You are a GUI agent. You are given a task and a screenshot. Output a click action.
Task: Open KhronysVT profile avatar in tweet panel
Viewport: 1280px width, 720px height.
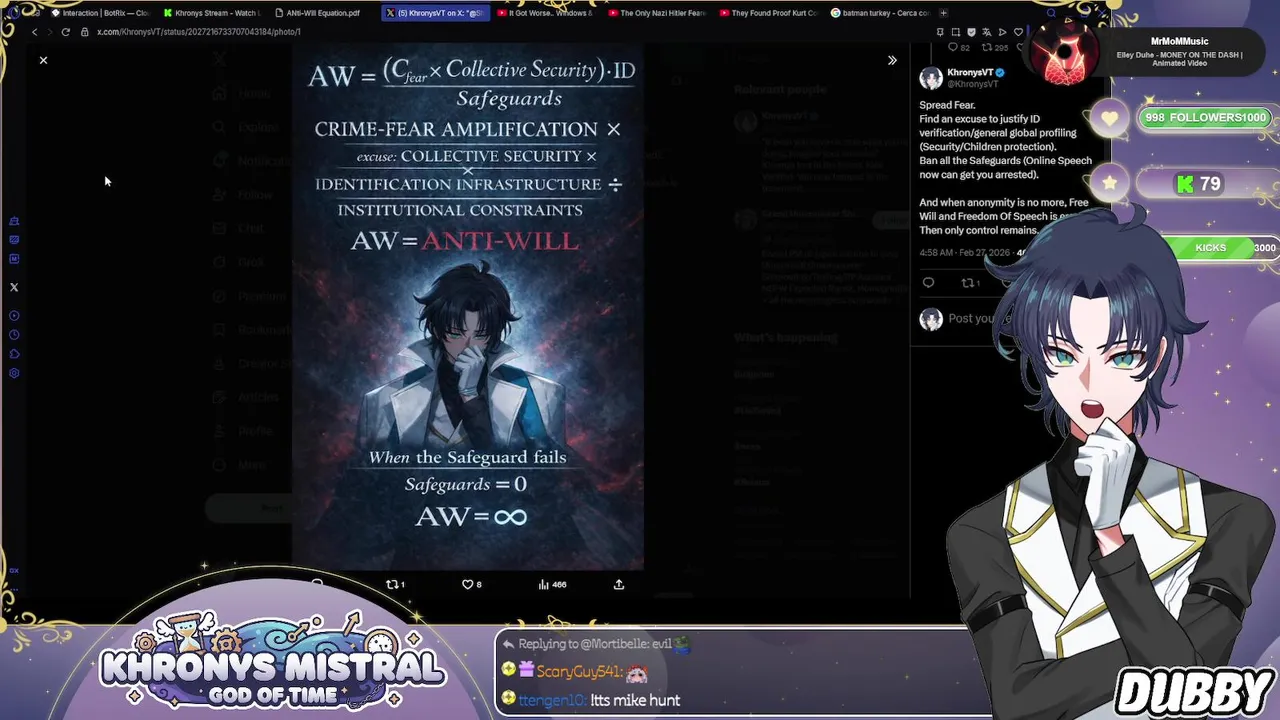click(931, 78)
